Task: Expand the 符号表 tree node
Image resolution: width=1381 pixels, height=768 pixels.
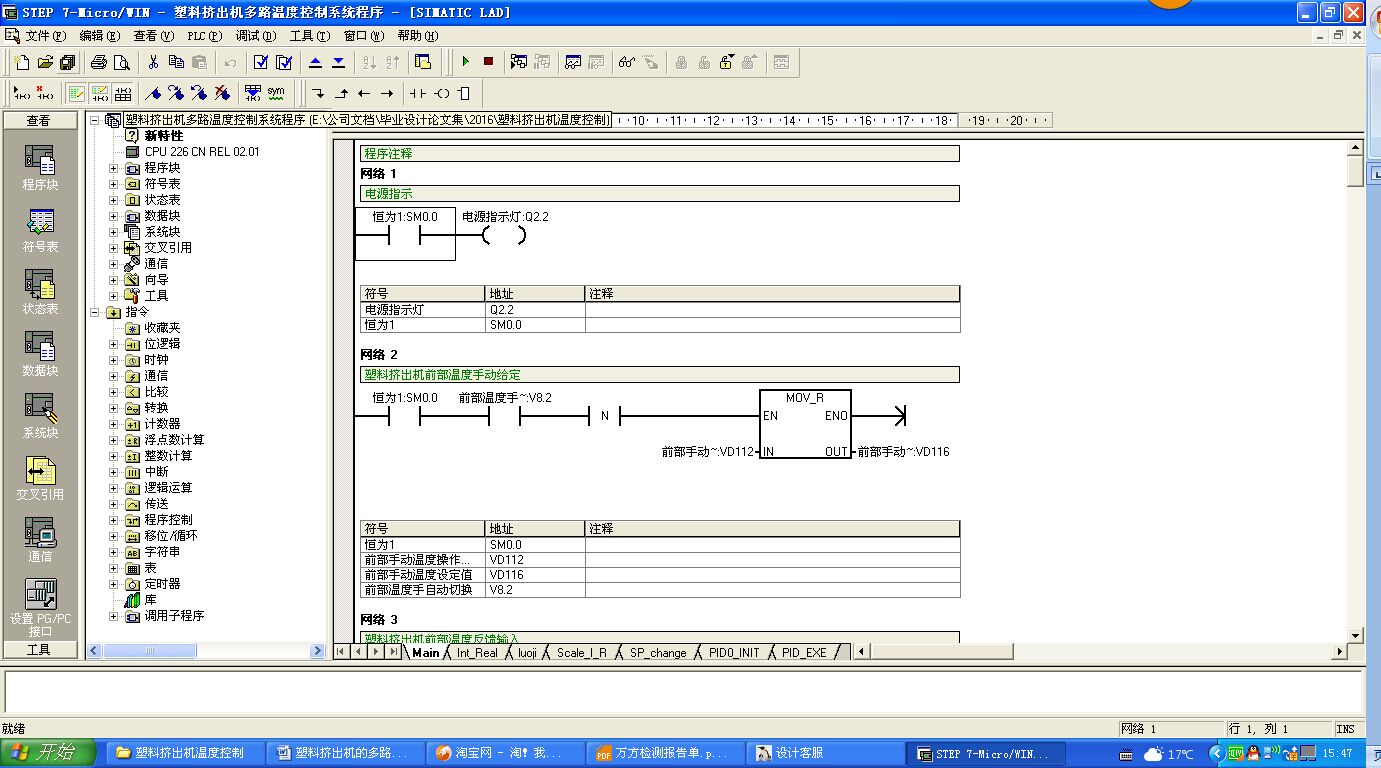Action: tap(113, 184)
